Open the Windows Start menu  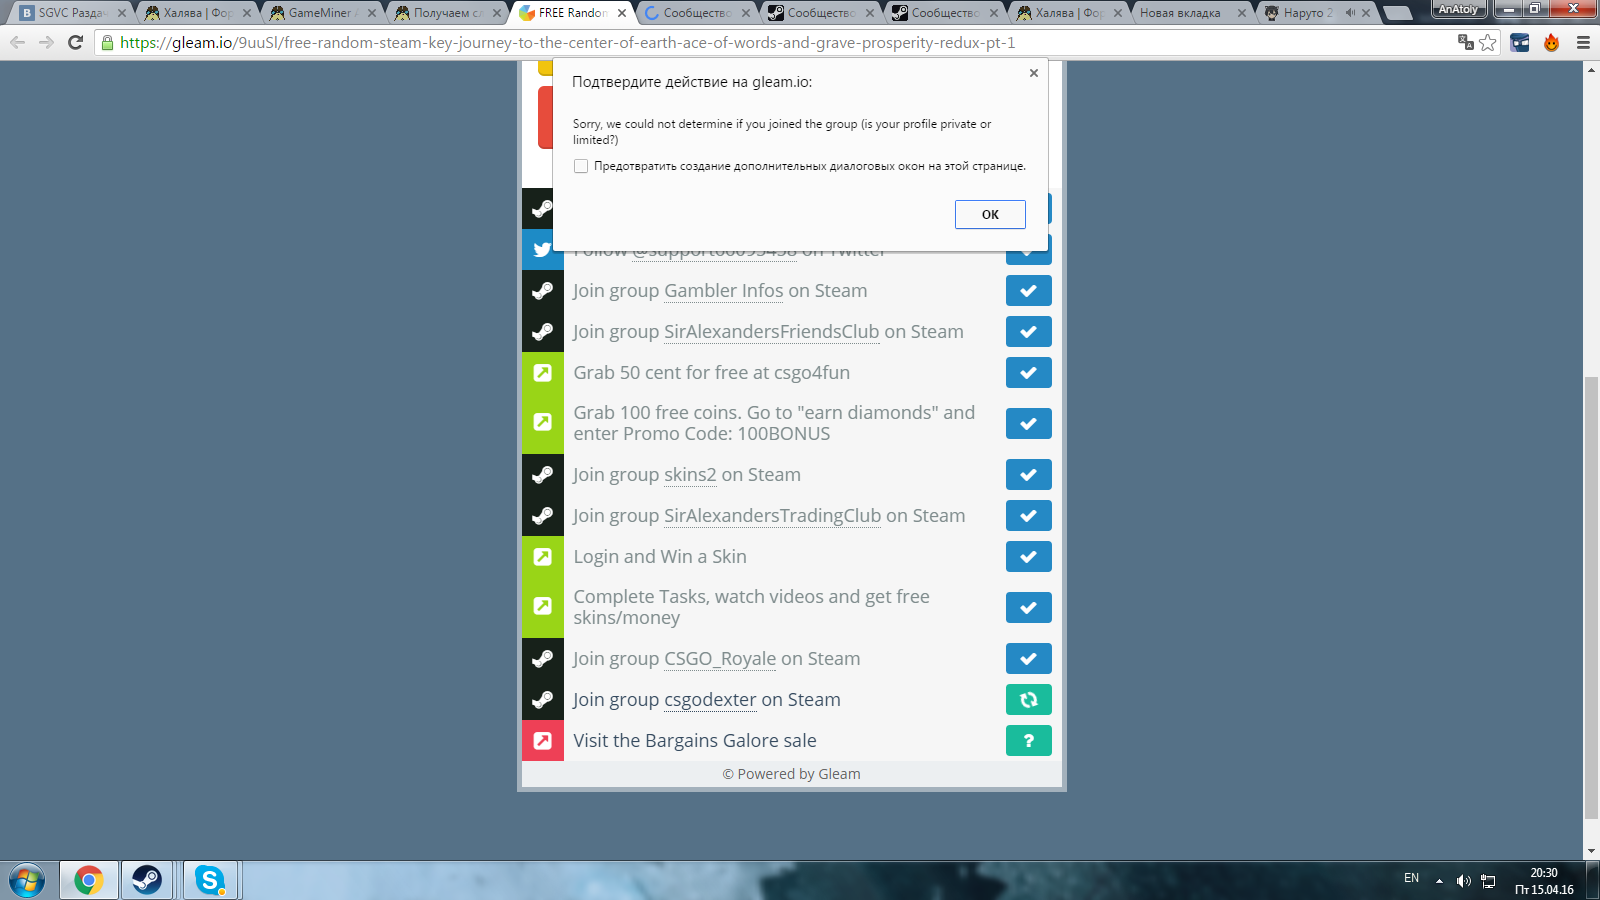coord(27,880)
